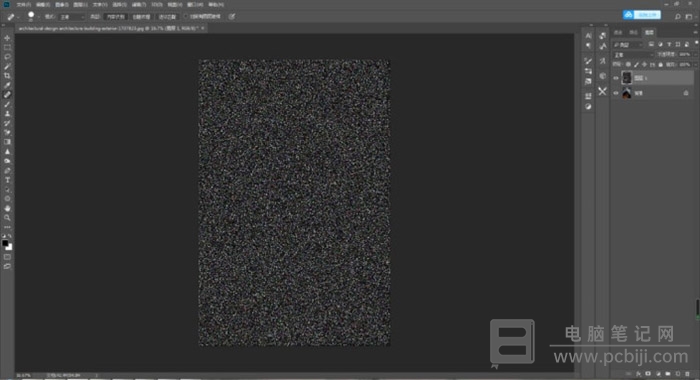700x380 pixels.
Task: Click the top layer's thumbnail
Action: (627, 78)
